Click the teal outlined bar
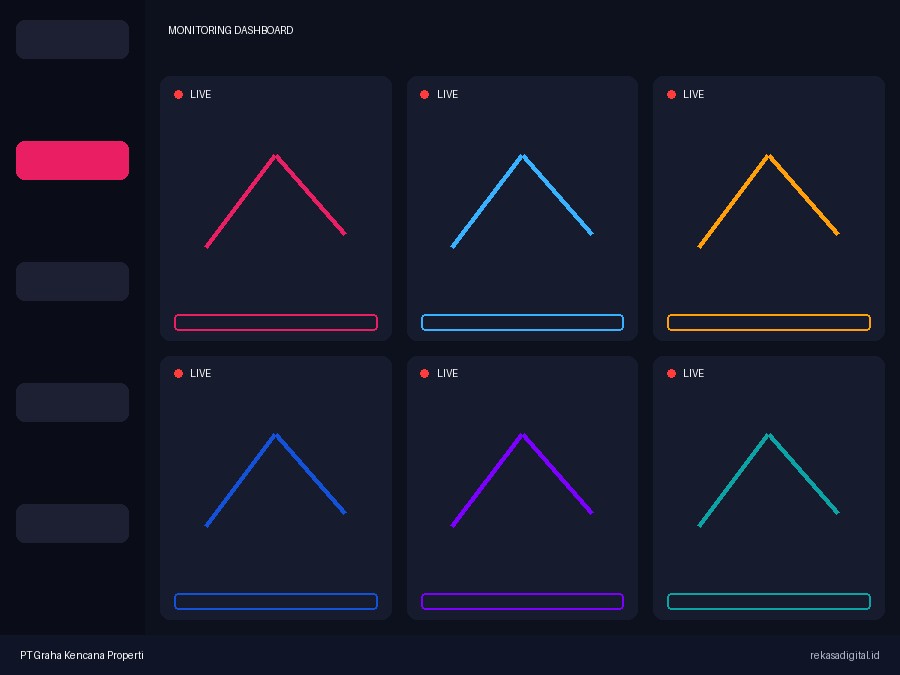Image resolution: width=900 pixels, height=675 pixels. point(769,602)
